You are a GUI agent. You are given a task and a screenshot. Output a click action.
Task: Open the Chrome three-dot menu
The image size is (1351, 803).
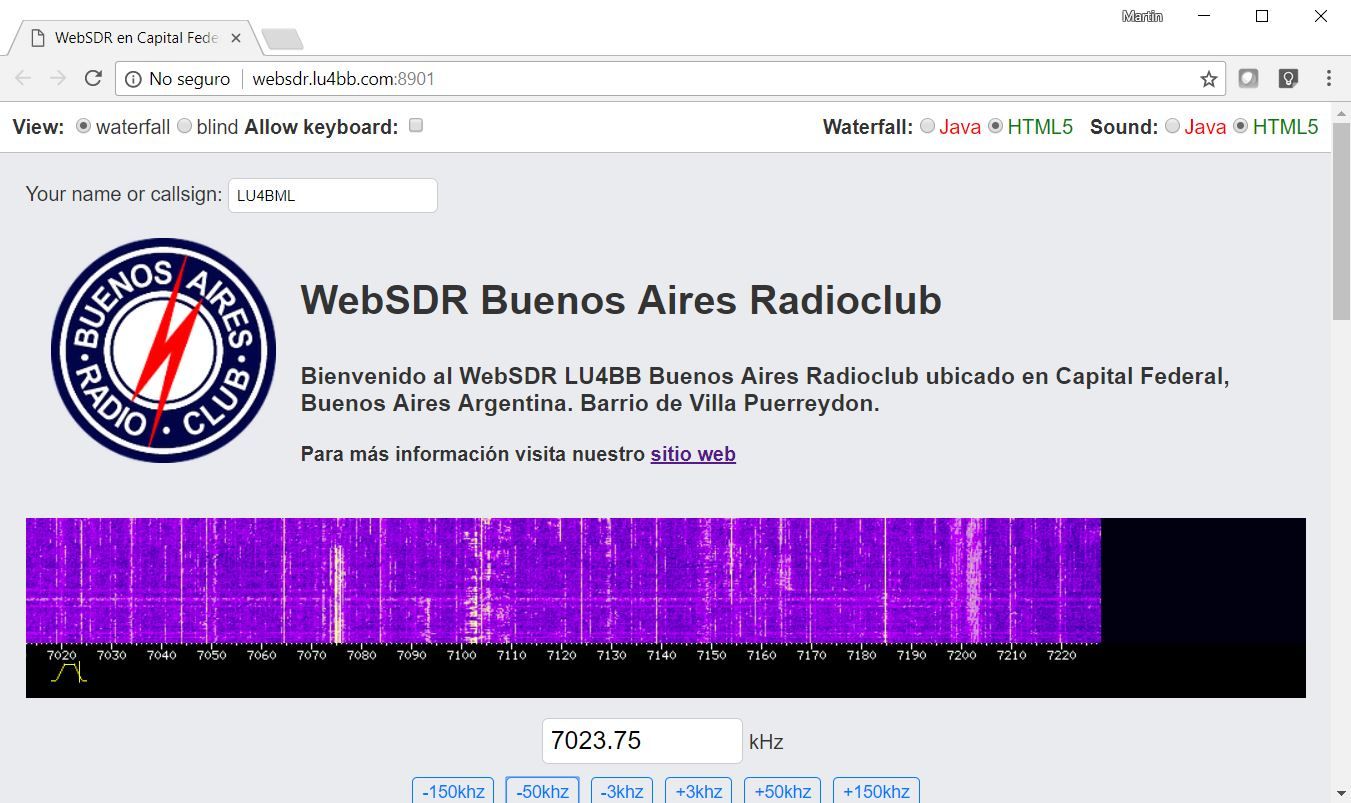click(1328, 79)
